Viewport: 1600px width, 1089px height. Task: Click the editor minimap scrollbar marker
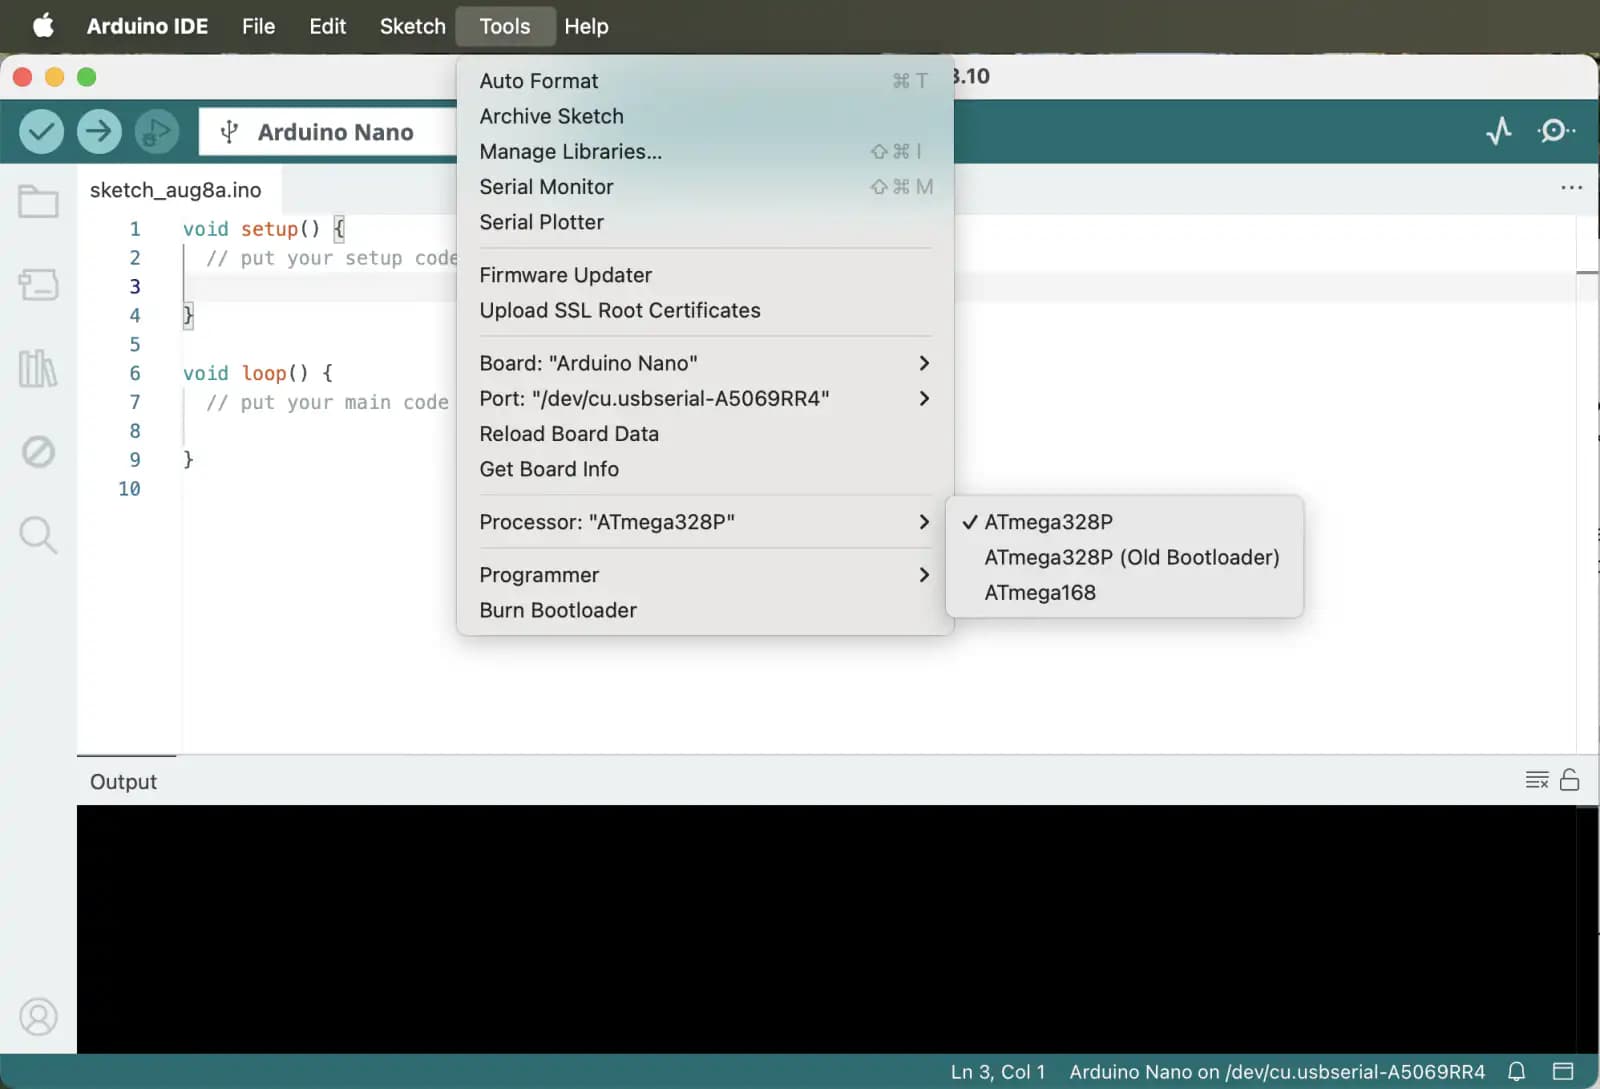coord(1587,272)
